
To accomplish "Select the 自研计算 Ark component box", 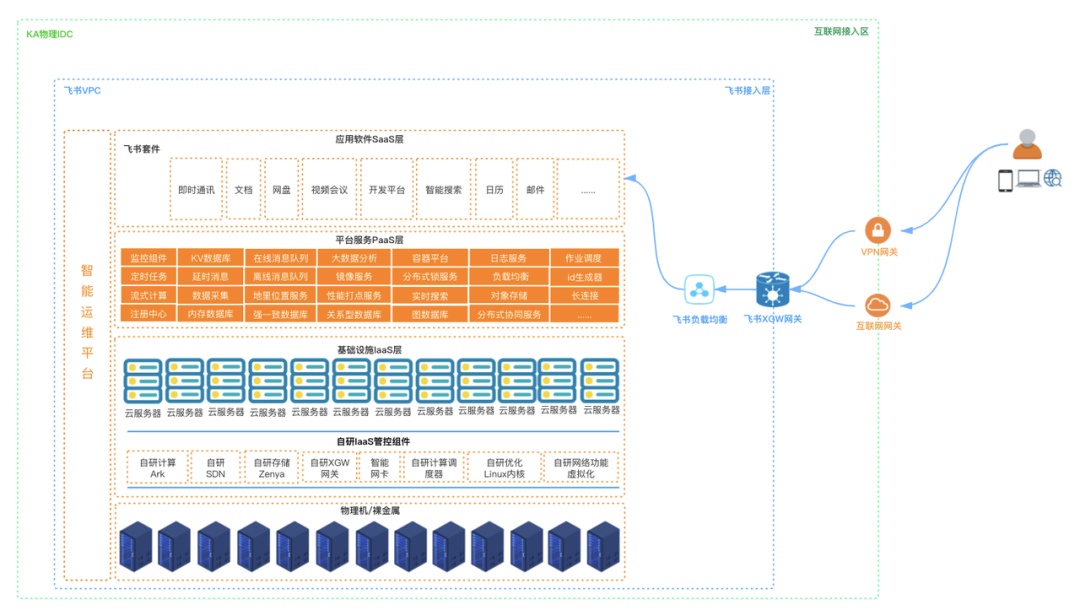I will coord(158,468).
